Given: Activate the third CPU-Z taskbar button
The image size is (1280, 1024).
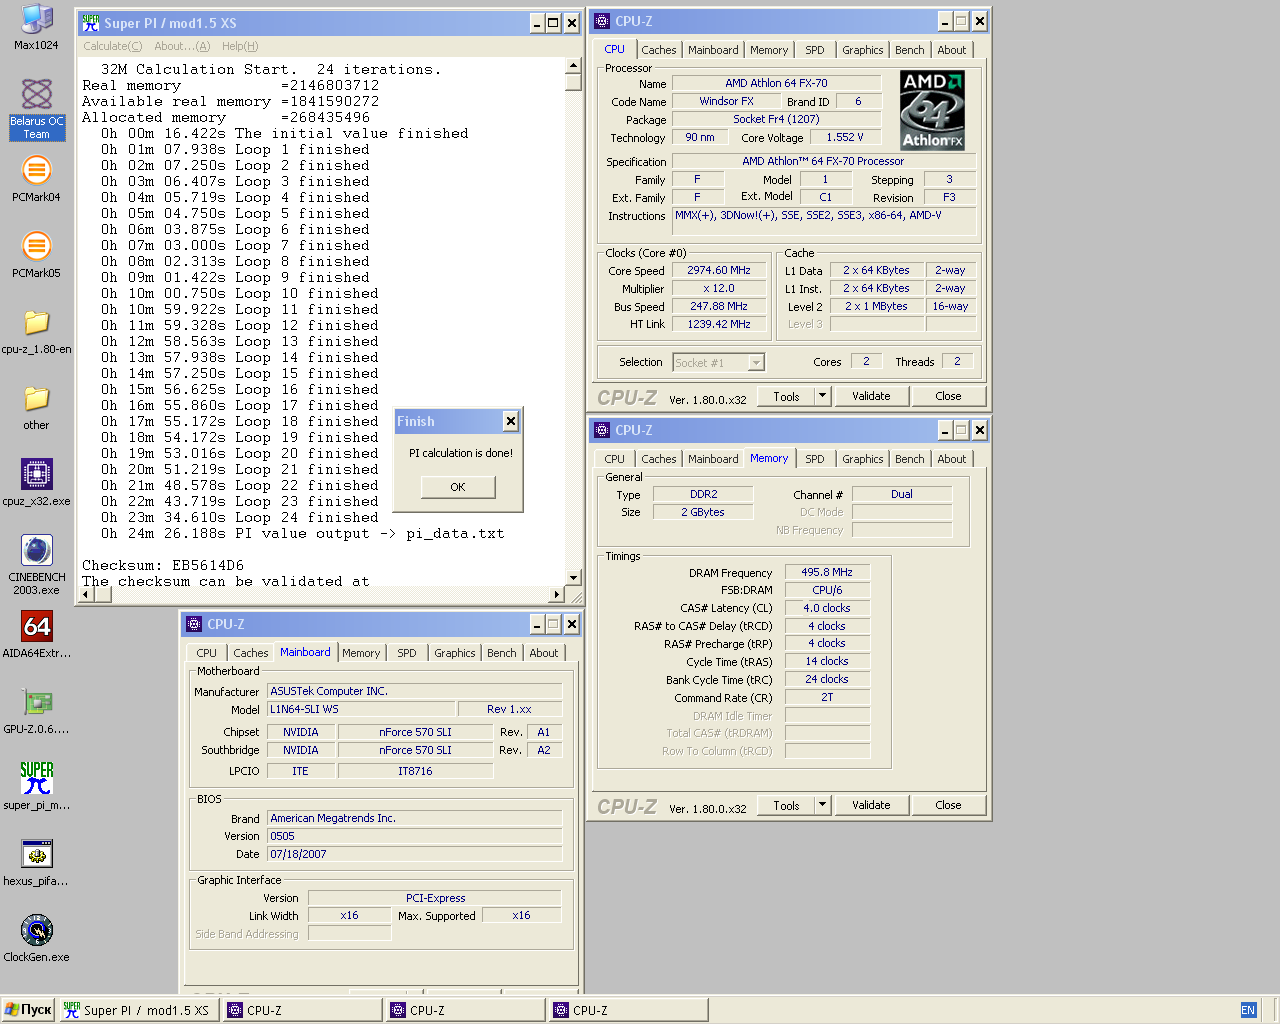Looking at the screenshot, I should [x=629, y=1010].
